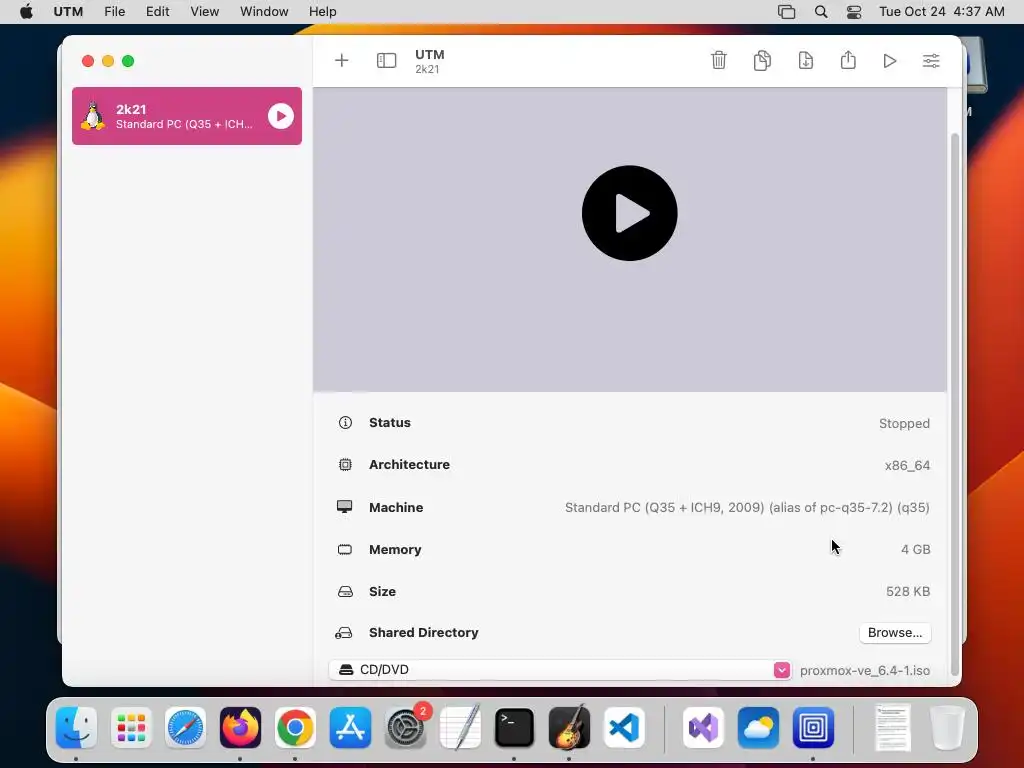Open Terminal from the dock

[x=515, y=728]
